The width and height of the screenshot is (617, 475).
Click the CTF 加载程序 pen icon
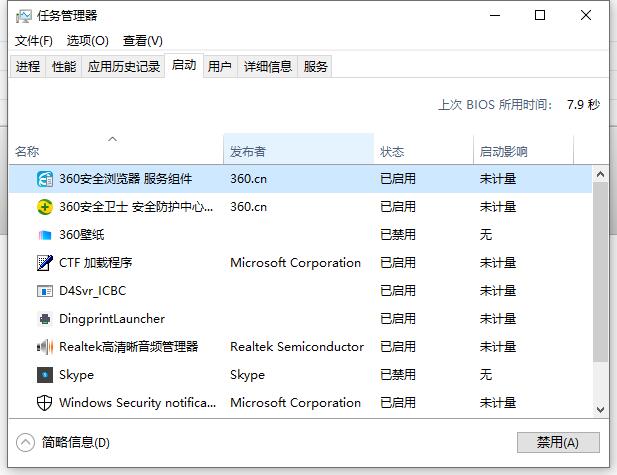coord(44,263)
